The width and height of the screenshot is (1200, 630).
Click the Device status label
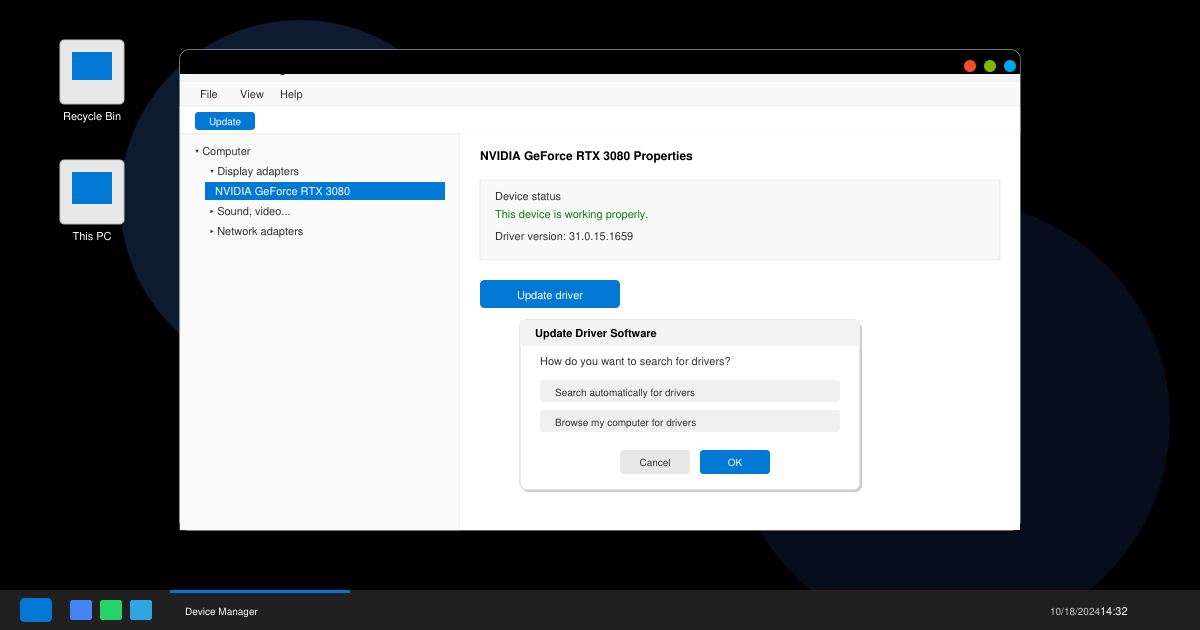(x=528, y=196)
